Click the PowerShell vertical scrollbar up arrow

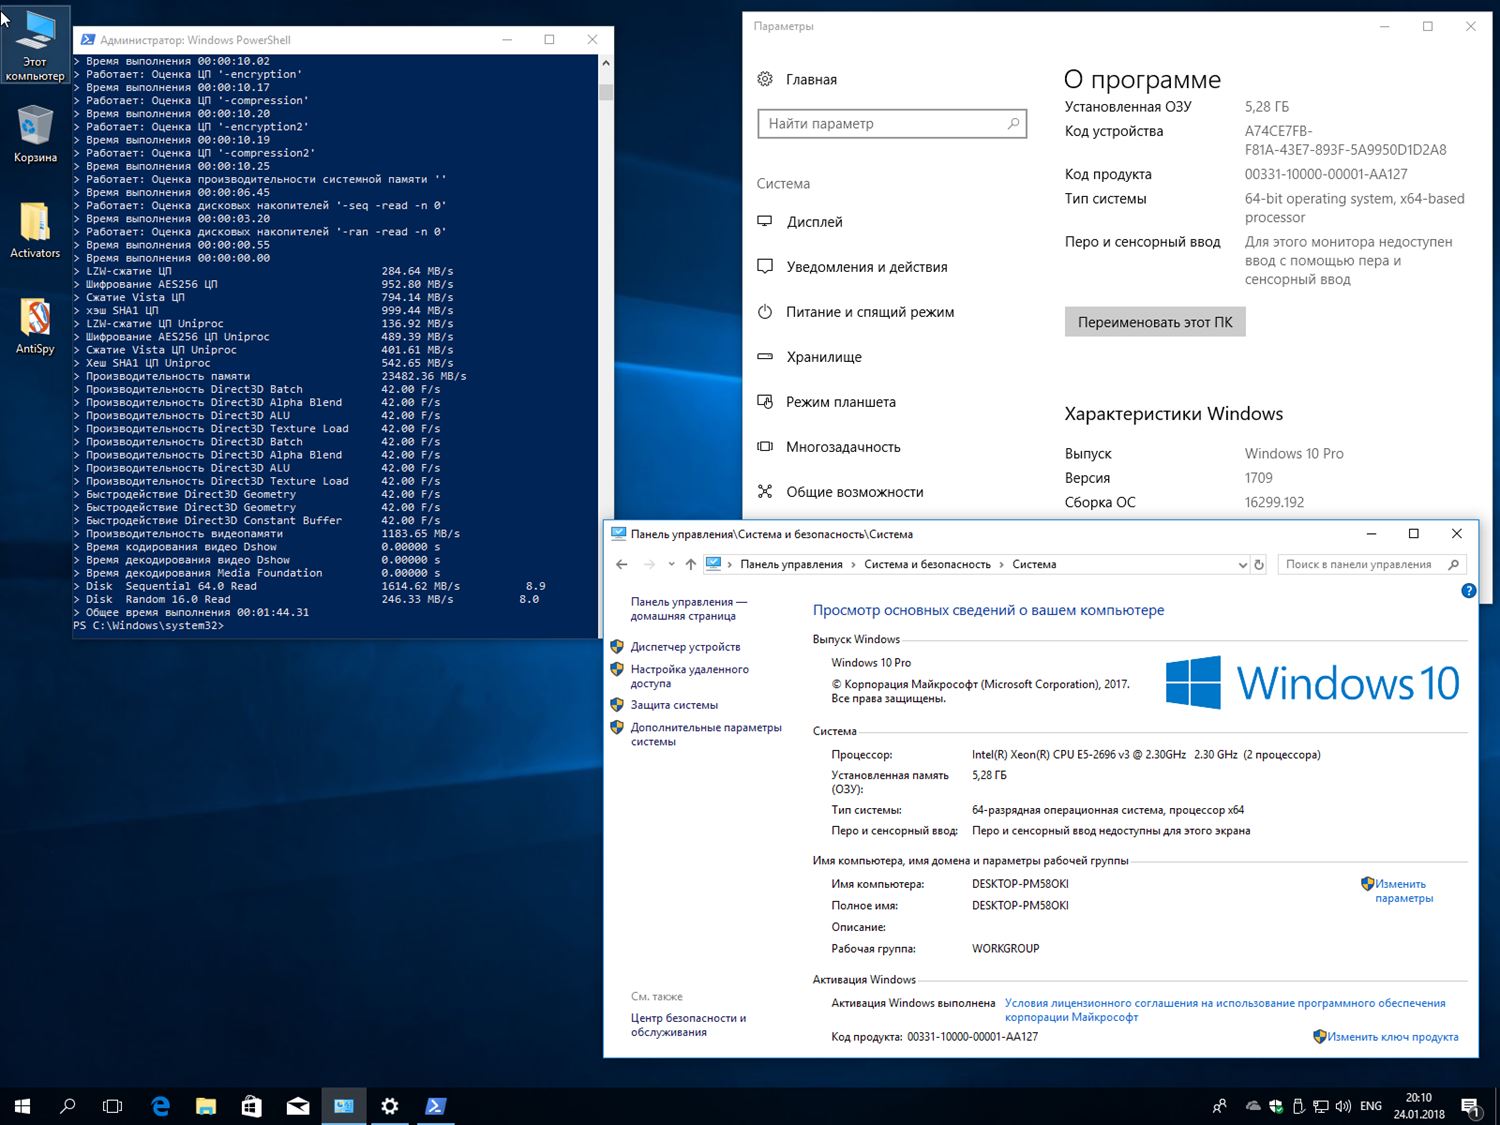[605, 63]
